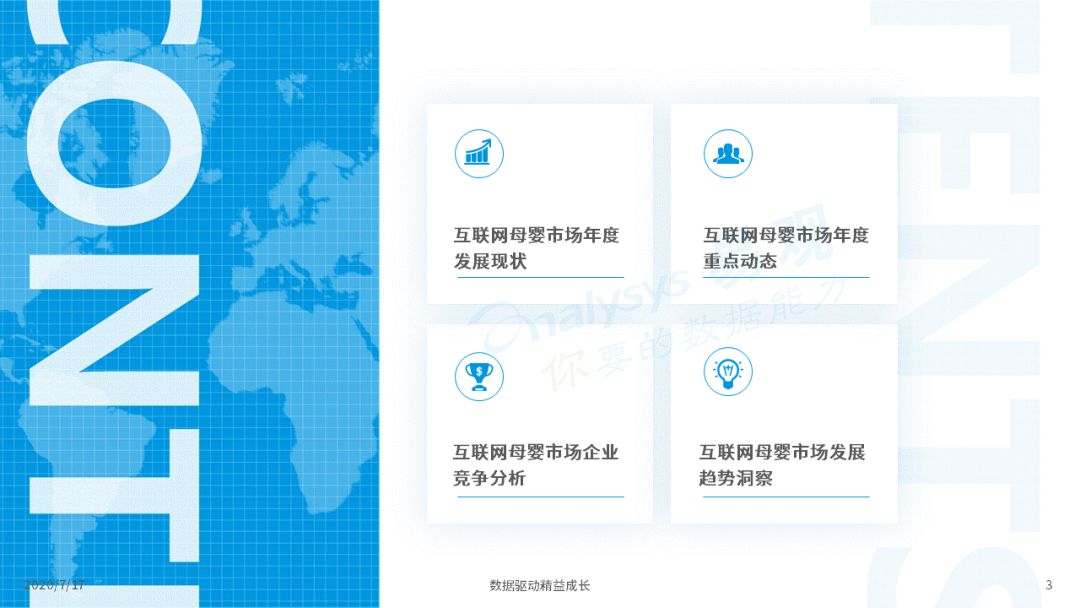Click the footer text 数据驱动精益成长

[x=539, y=585]
